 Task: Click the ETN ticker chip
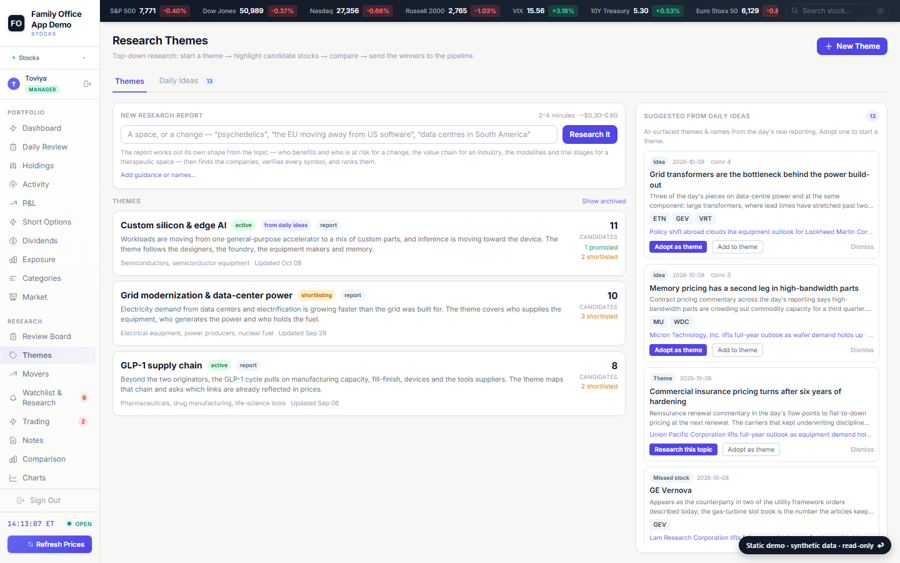pyautogui.click(x=660, y=219)
